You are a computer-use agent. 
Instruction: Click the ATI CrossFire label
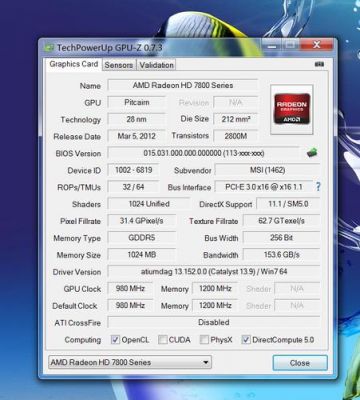click(x=78, y=323)
